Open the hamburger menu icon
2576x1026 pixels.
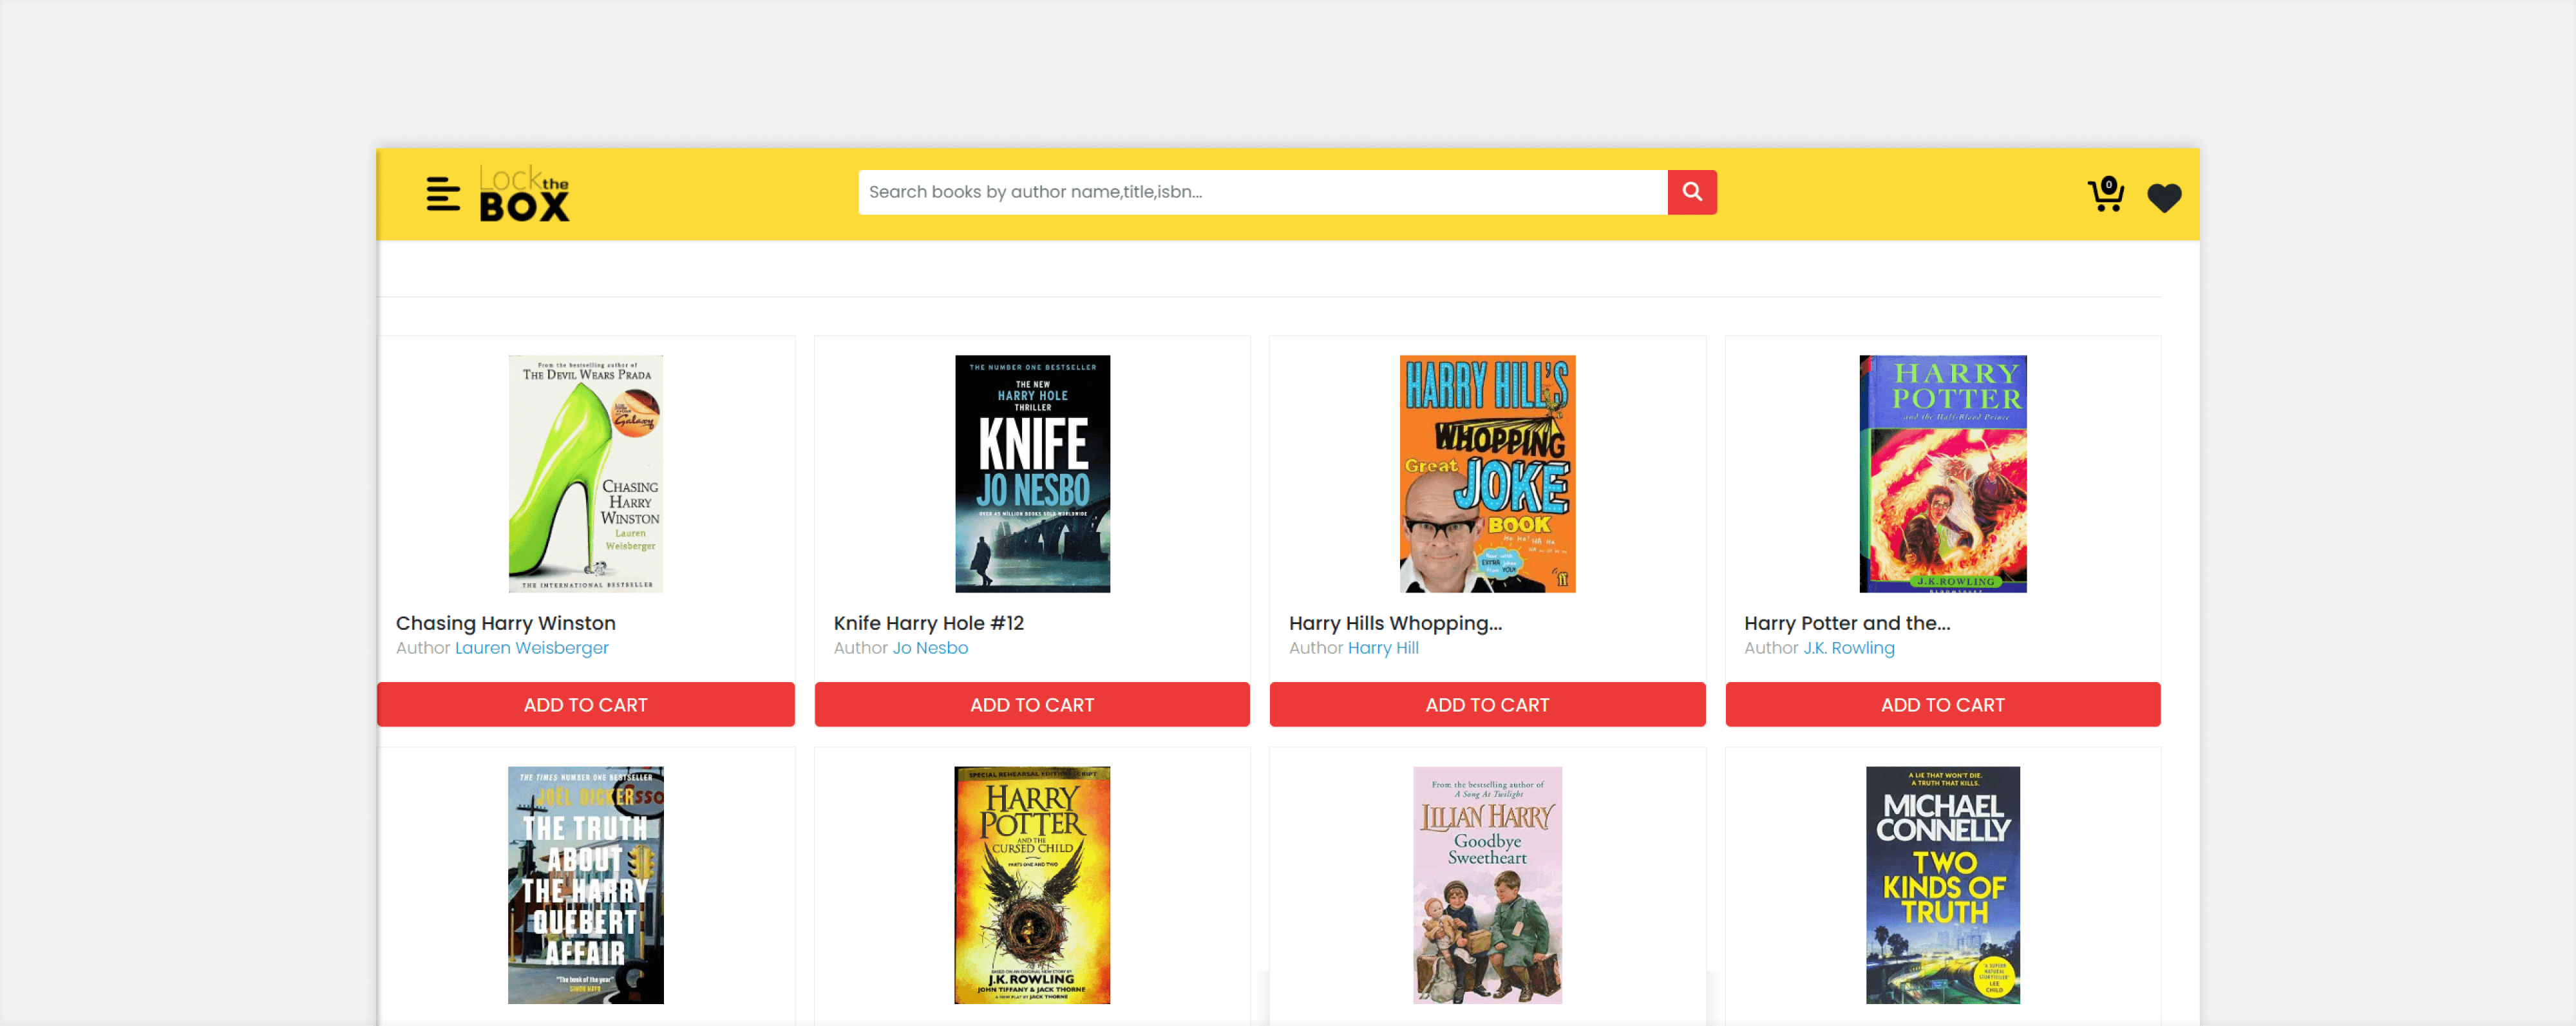[442, 194]
